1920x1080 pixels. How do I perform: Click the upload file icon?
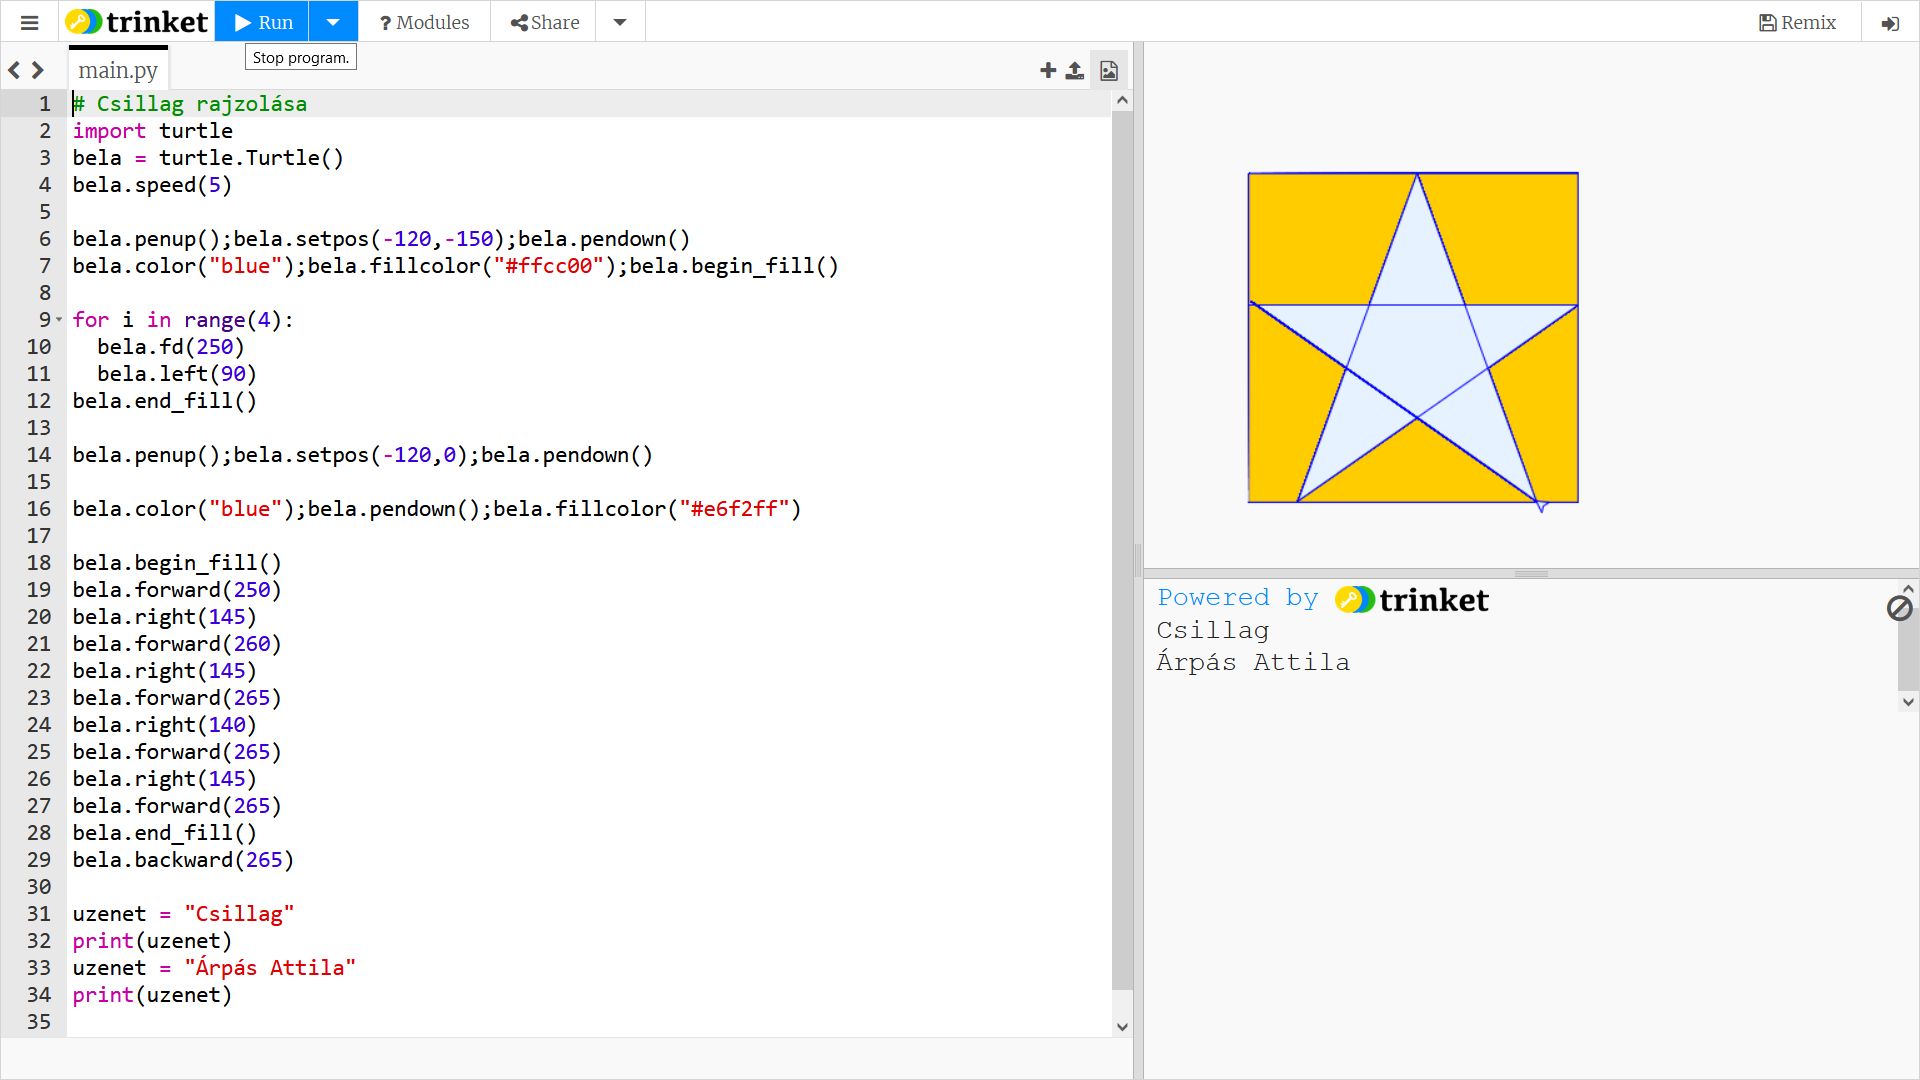[1075, 70]
